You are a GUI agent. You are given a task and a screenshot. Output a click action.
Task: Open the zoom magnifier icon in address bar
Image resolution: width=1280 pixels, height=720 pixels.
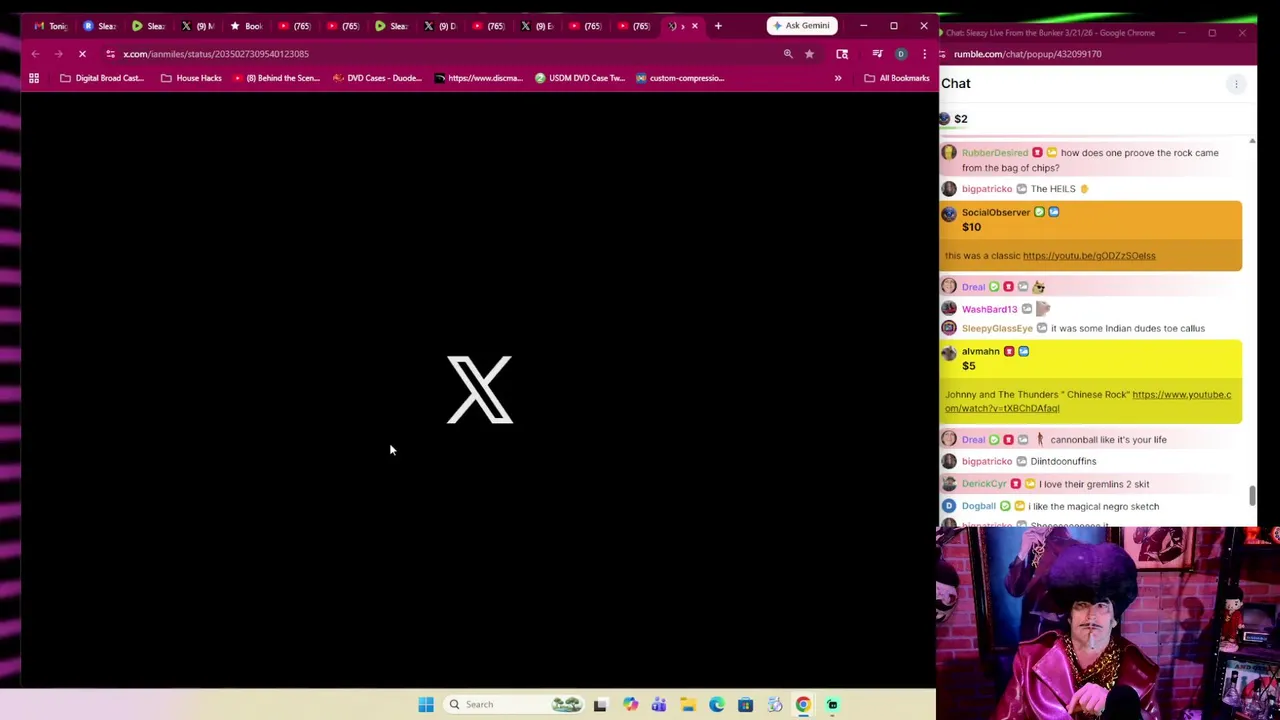click(x=788, y=54)
